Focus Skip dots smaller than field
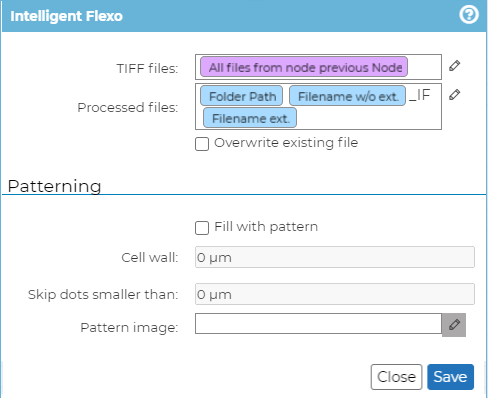Viewport: 488px width, 398px height. 335,294
